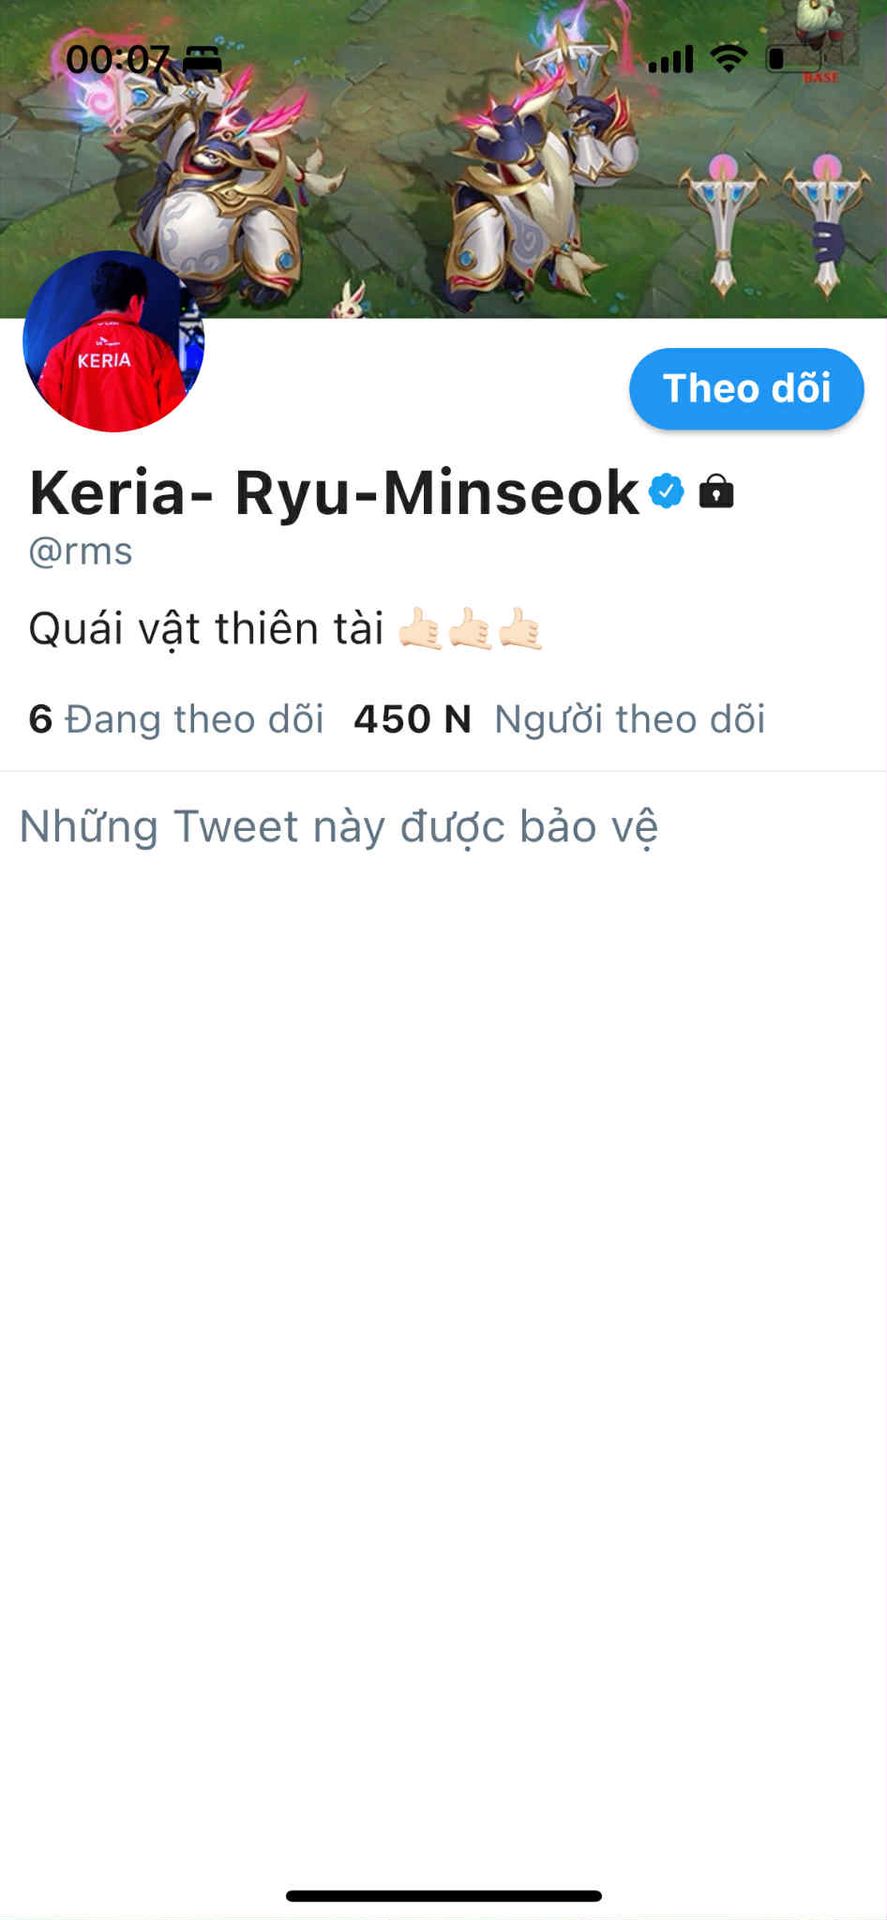The height and width of the screenshot is (1920, 887).
Task: Click the bio text Quái vật thiên tài
Action: (x=206, y=629)
